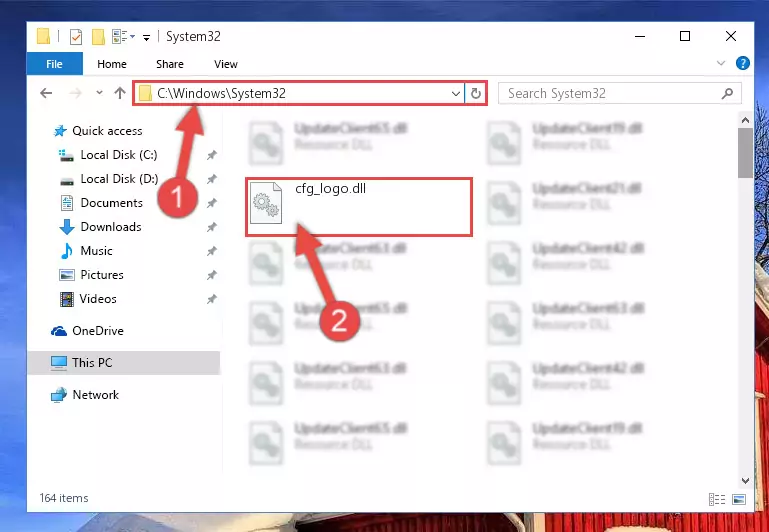Open Videos in the sidebar

(98, 299)
